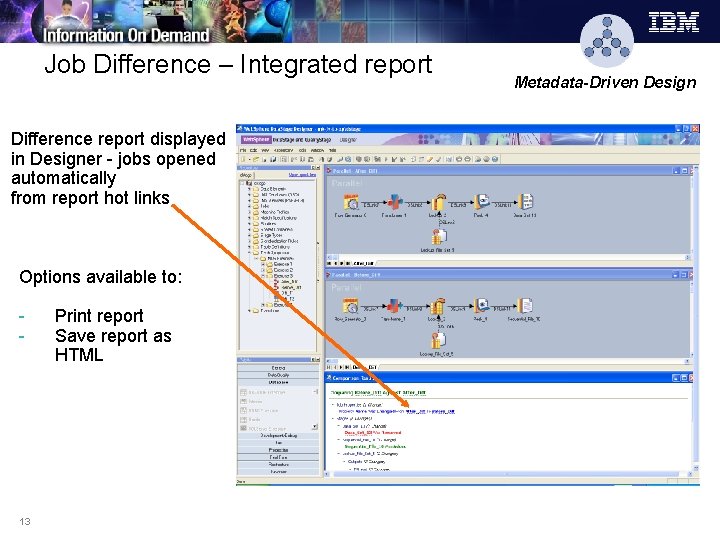720x540 pixels.
Task: Select the Standardization Rules folder
Action: click(279, 241)
